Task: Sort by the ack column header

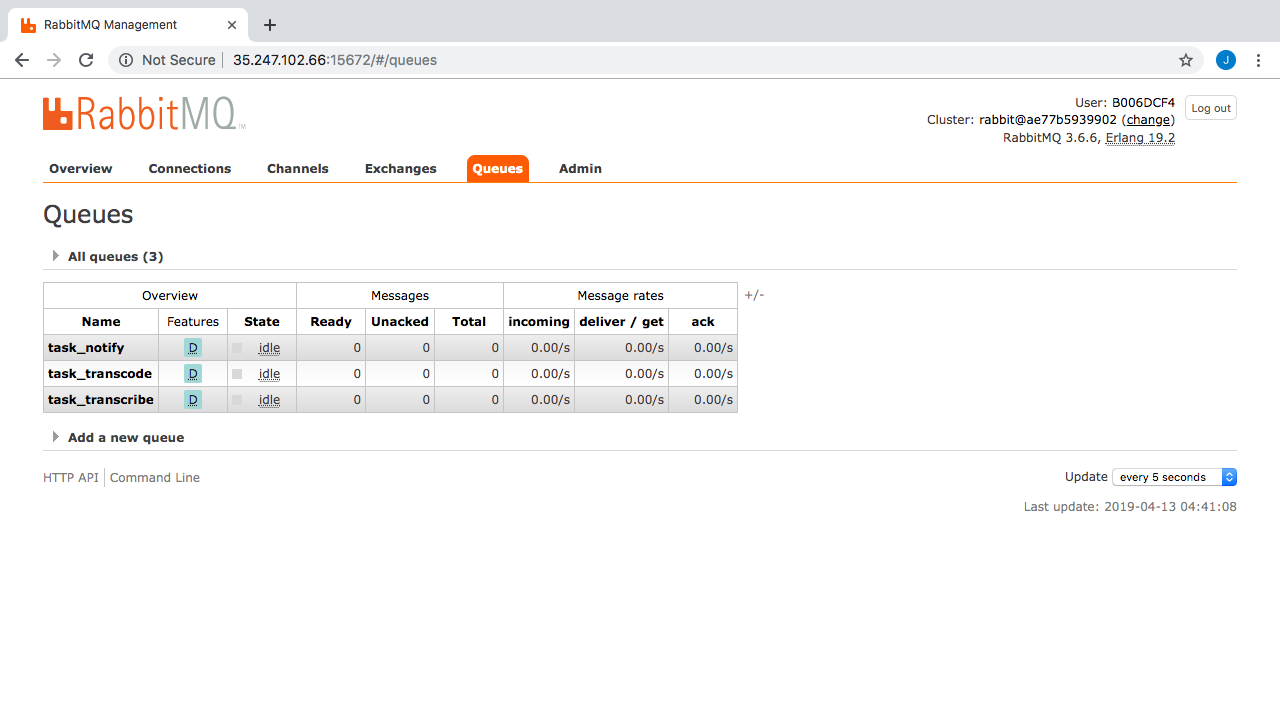Action: tap(703, 322)
